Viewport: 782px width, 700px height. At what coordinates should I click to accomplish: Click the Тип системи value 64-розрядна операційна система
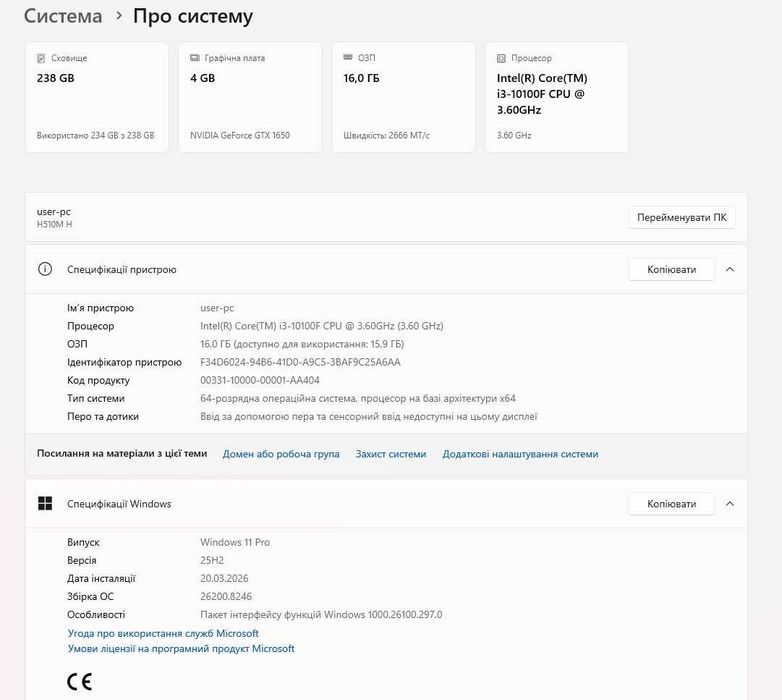(x=358, y=398)
